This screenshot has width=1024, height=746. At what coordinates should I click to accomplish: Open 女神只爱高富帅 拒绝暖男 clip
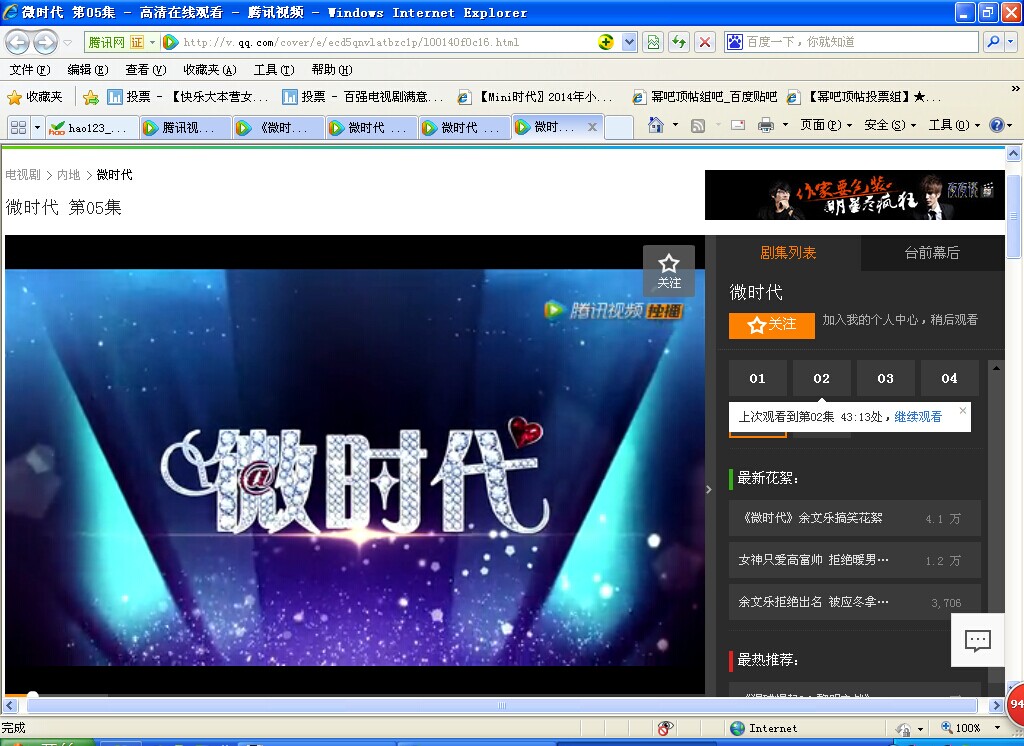pyautogui.click(x=855, y=560)
